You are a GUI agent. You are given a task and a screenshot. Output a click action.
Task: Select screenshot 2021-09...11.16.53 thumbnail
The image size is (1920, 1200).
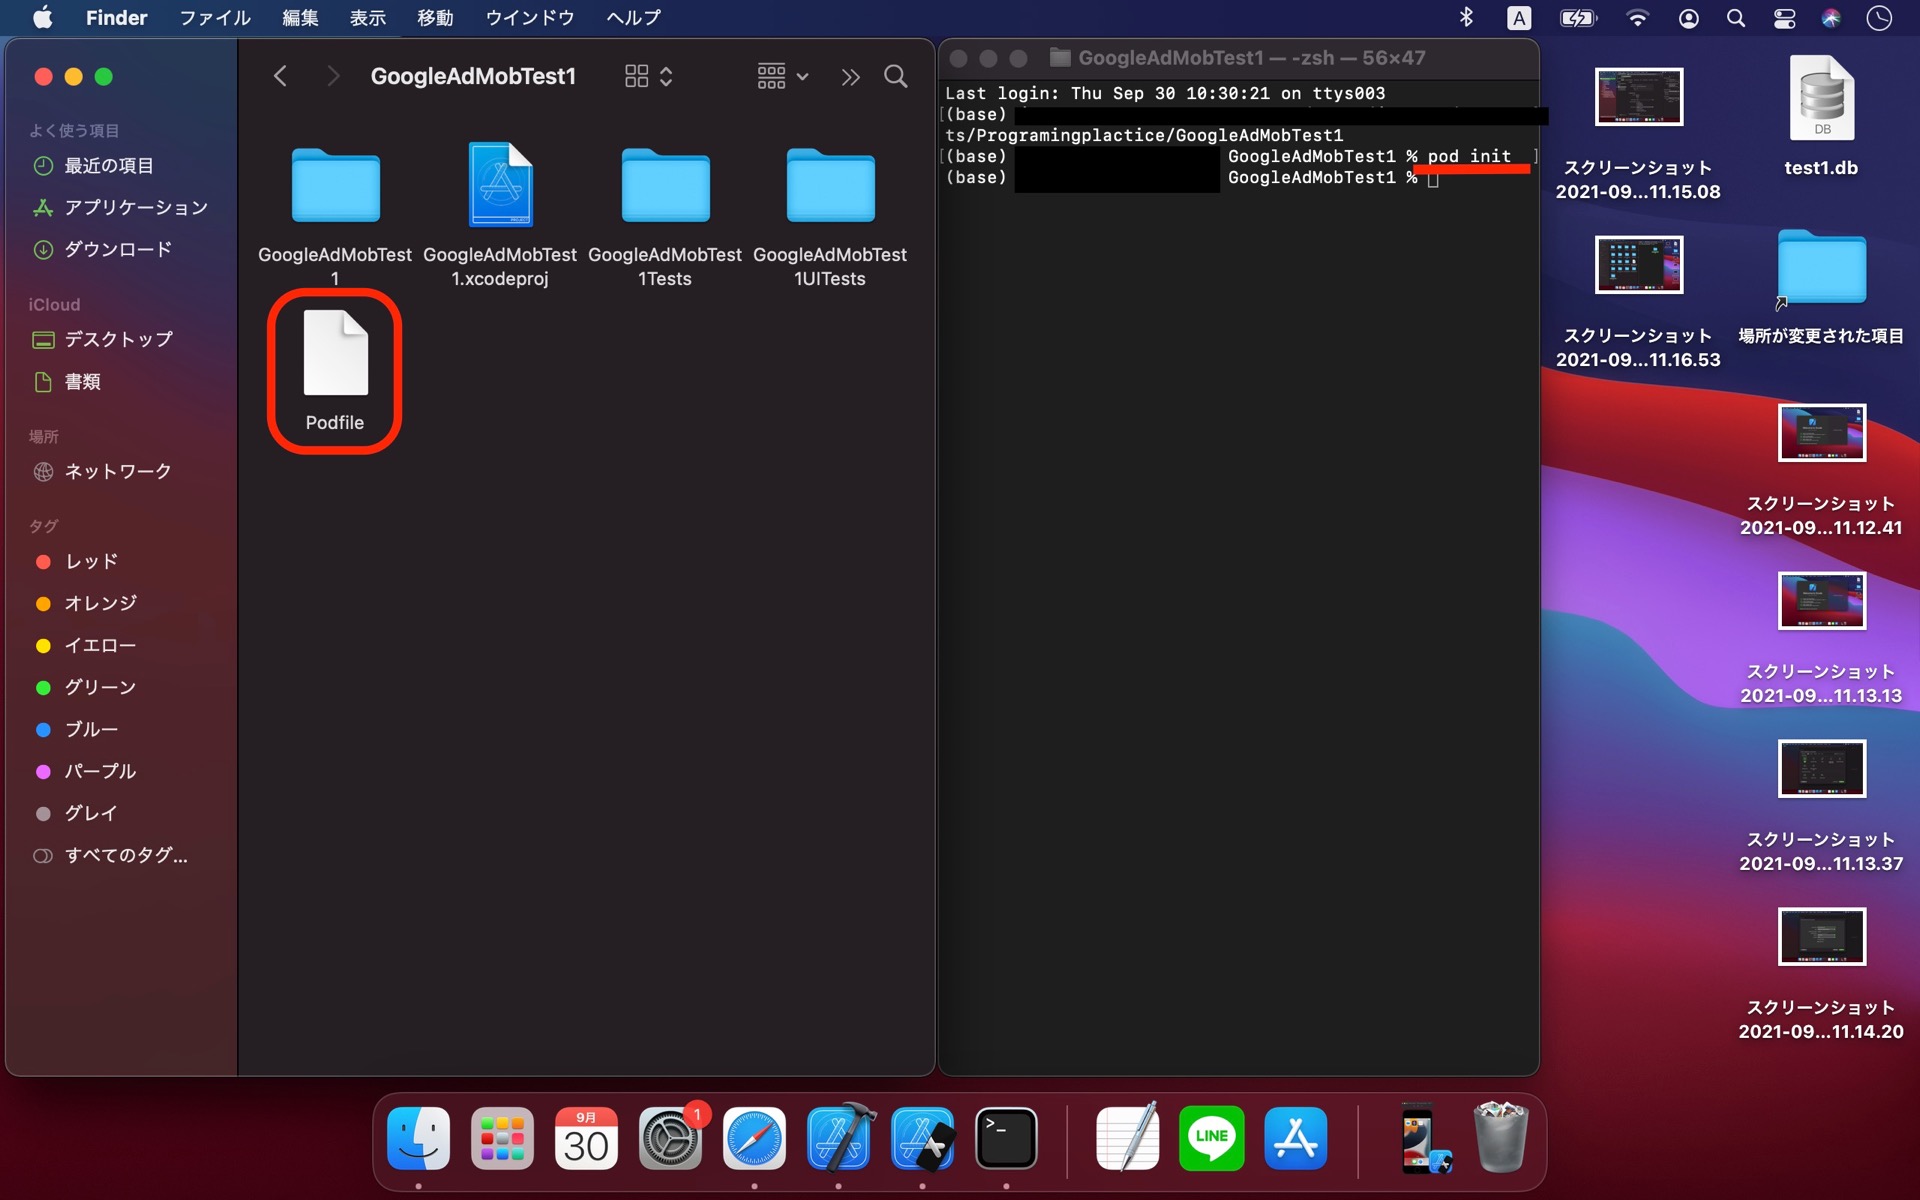[1638, 265]
